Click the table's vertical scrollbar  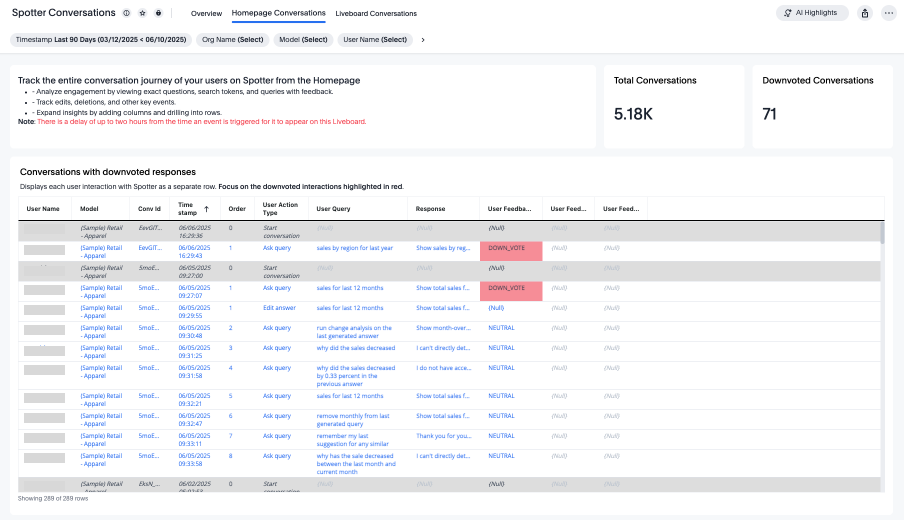882,232
